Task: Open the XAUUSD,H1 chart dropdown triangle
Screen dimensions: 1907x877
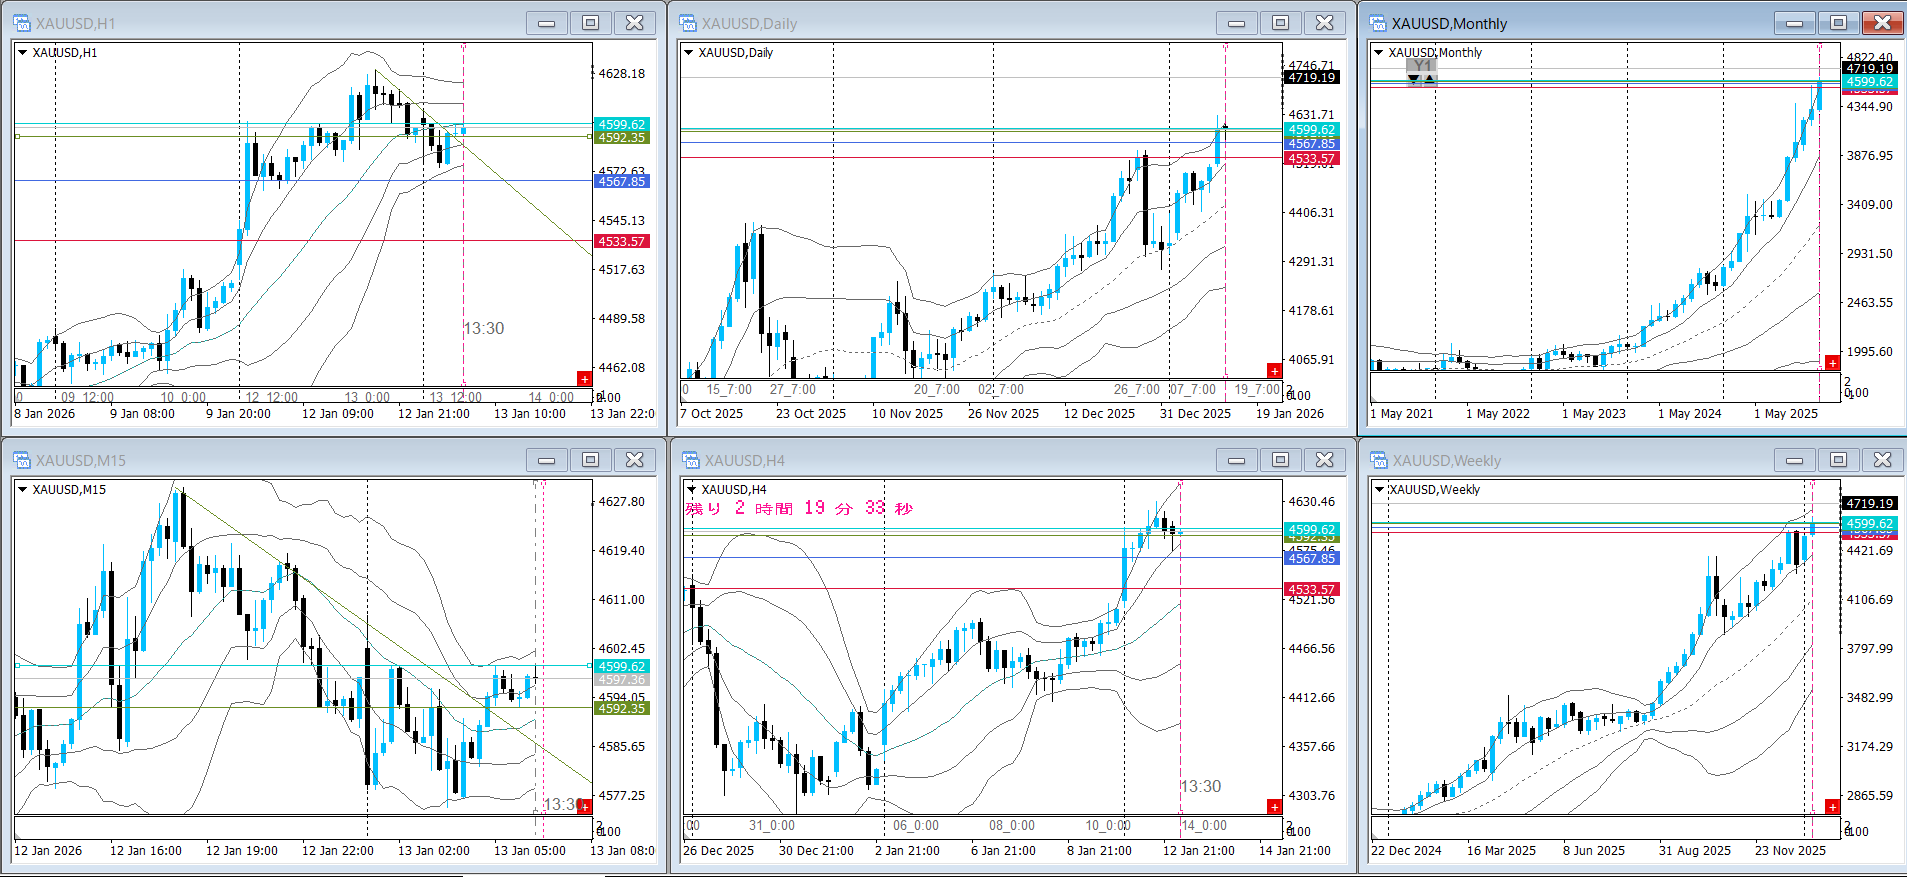Action: 23,53
